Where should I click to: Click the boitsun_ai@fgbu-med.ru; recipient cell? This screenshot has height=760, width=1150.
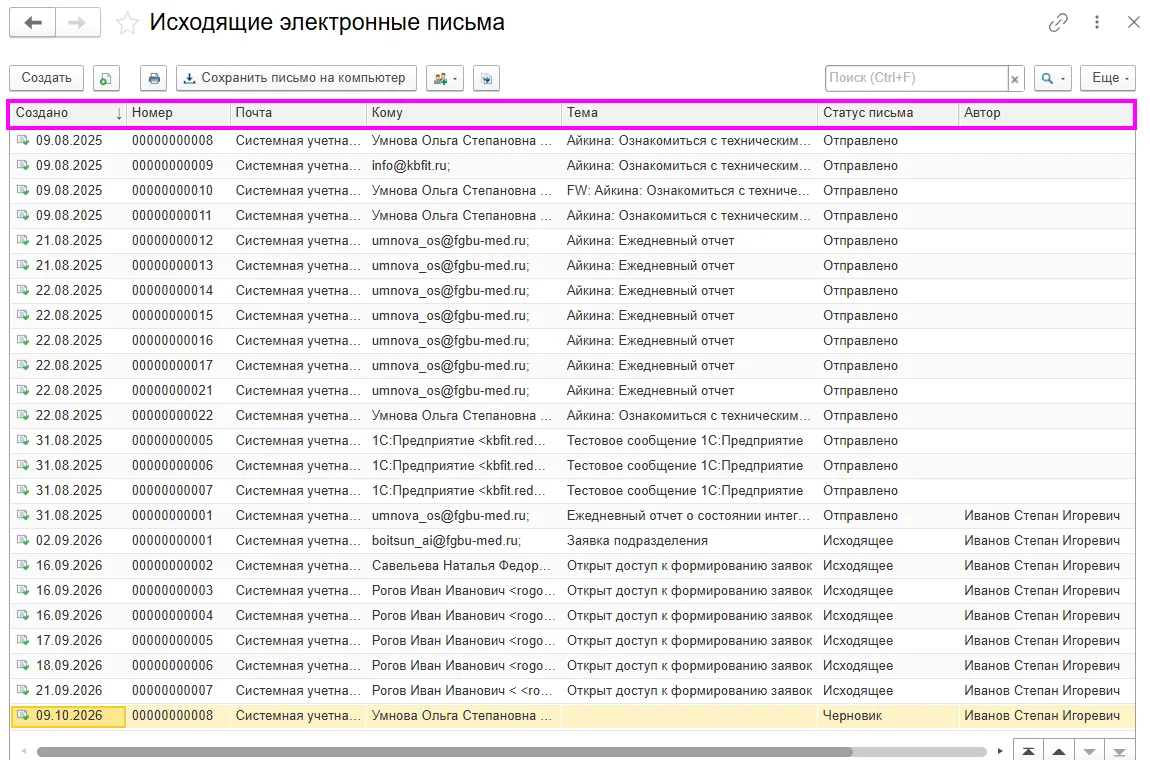(x=464, y=540)
